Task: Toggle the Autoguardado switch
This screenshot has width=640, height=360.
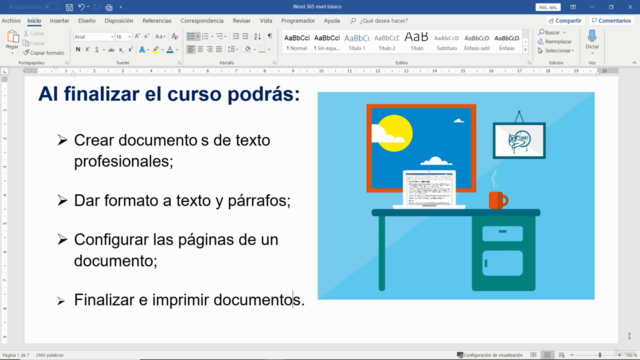Action: tap(51, 7)
